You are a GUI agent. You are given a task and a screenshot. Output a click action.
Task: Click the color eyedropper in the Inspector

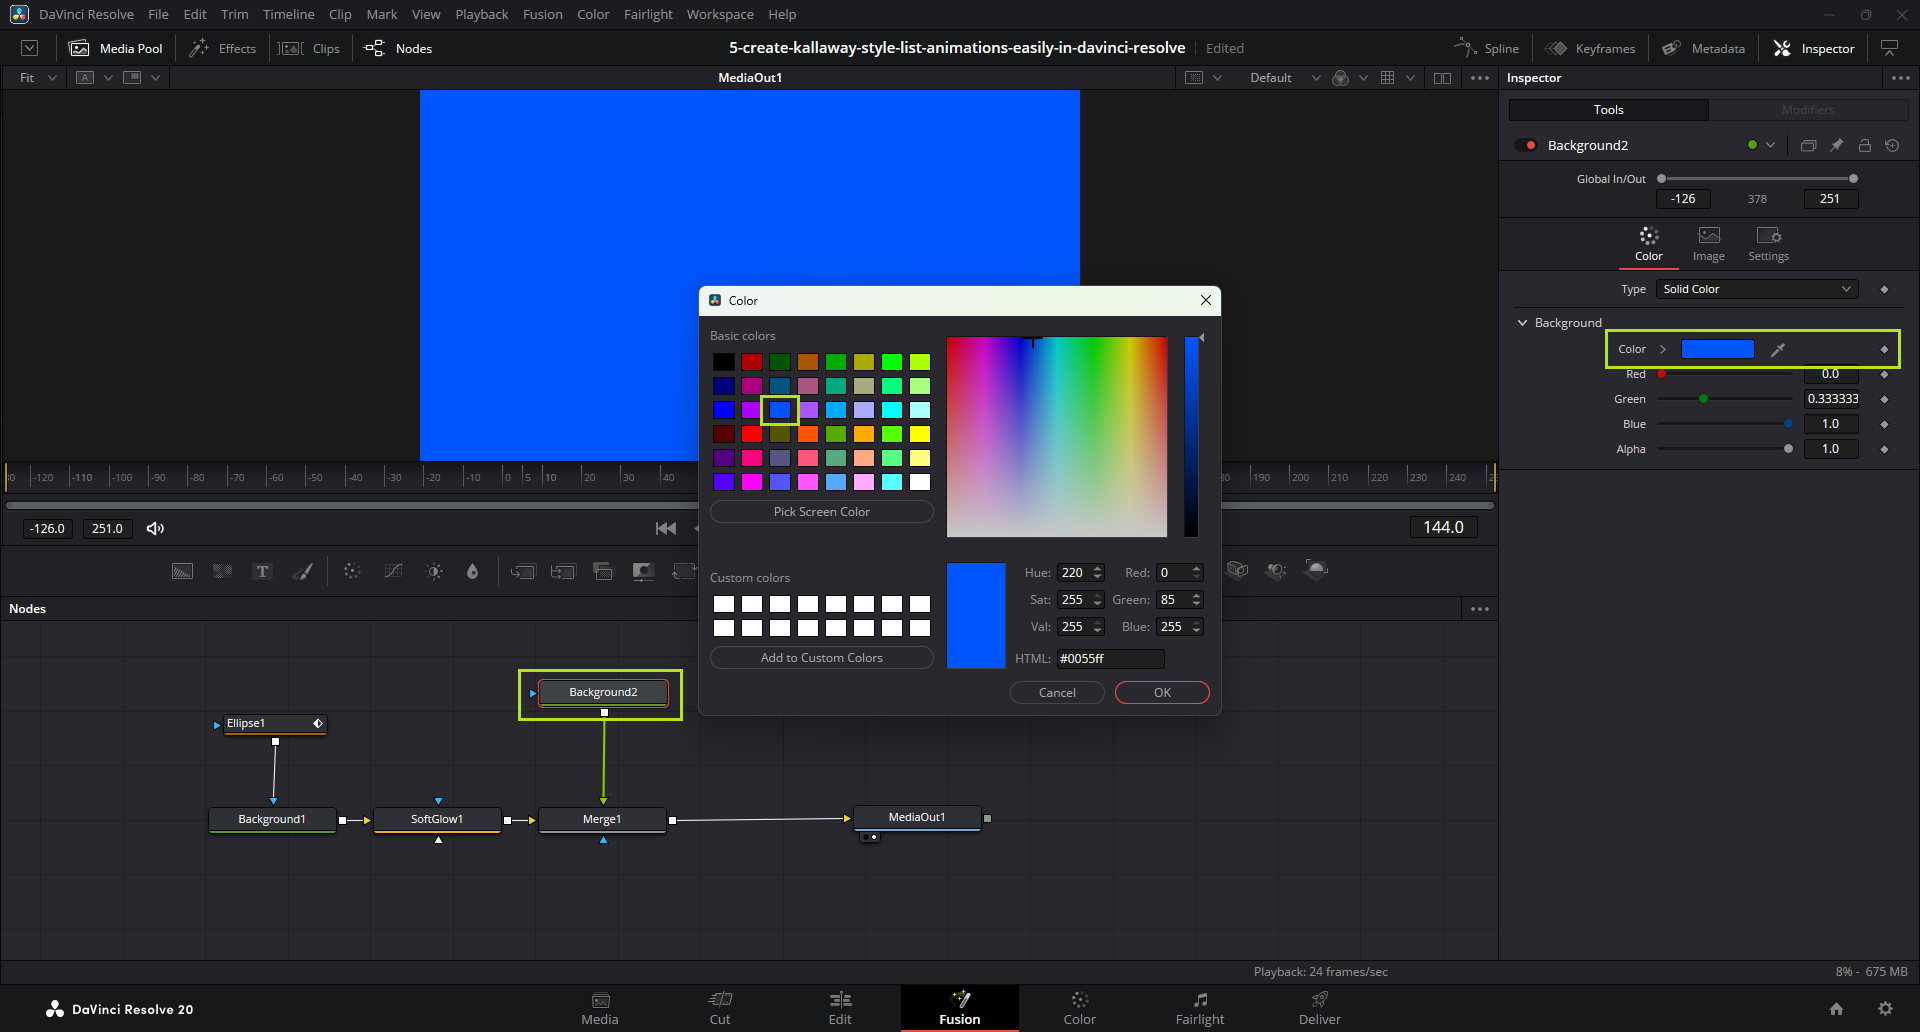click(x=1777, y=349)
